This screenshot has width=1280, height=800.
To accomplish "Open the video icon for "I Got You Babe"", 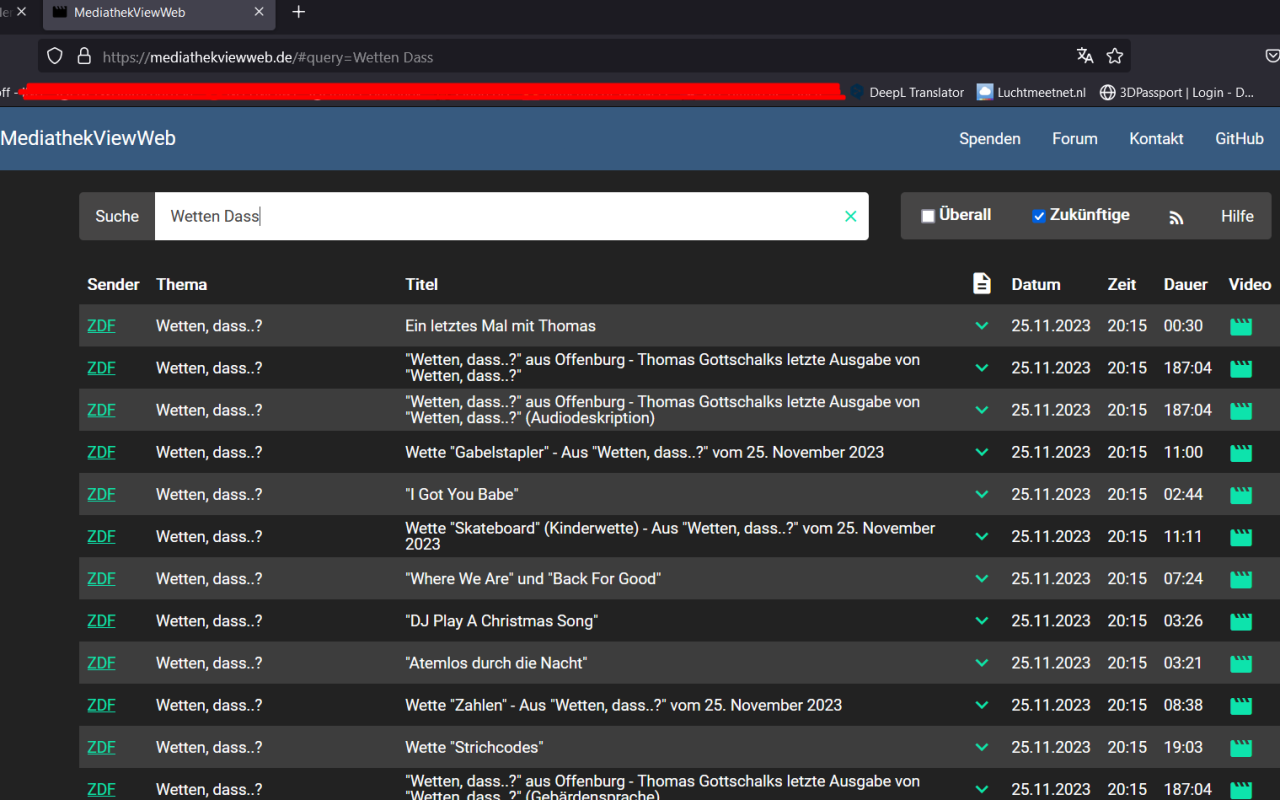I will 1240,494.
